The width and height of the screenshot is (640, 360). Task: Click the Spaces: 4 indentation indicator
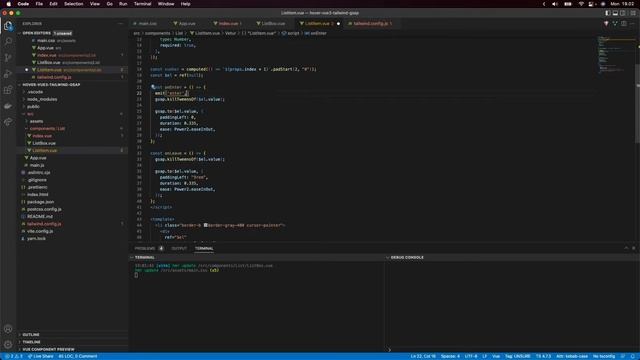point(450,356)
